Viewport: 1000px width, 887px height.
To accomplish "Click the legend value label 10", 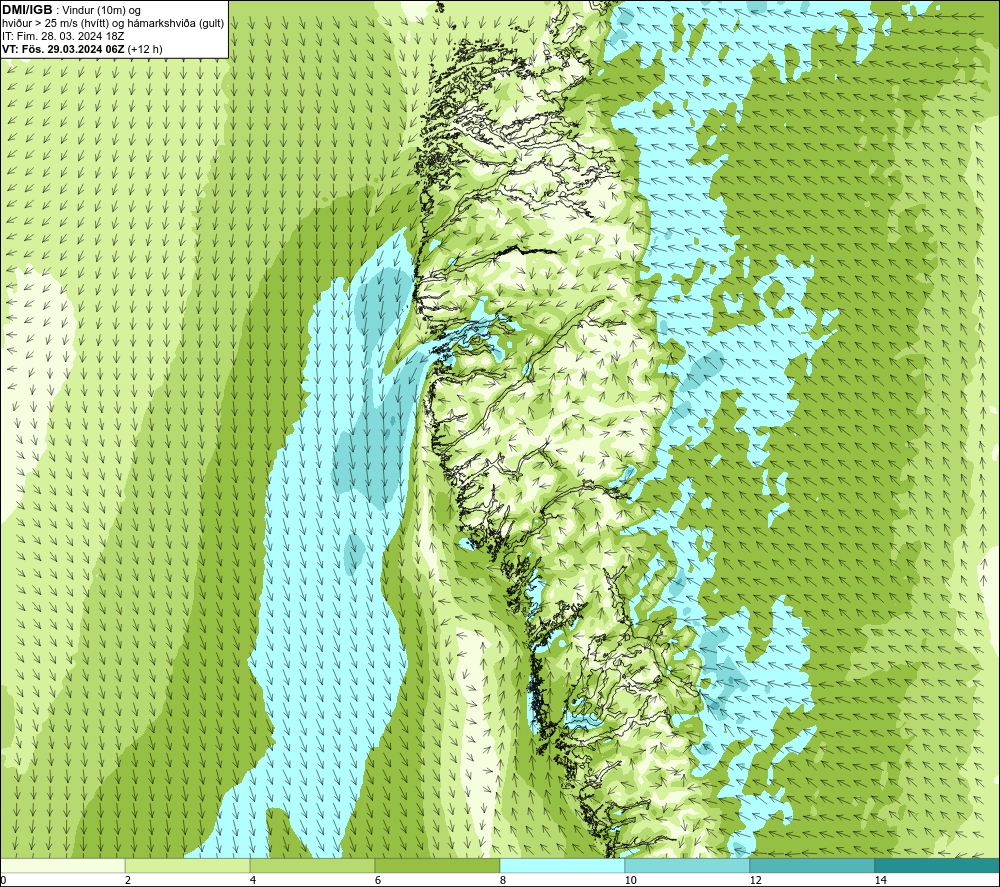I will pyautogui.click(x=630, y=880).
